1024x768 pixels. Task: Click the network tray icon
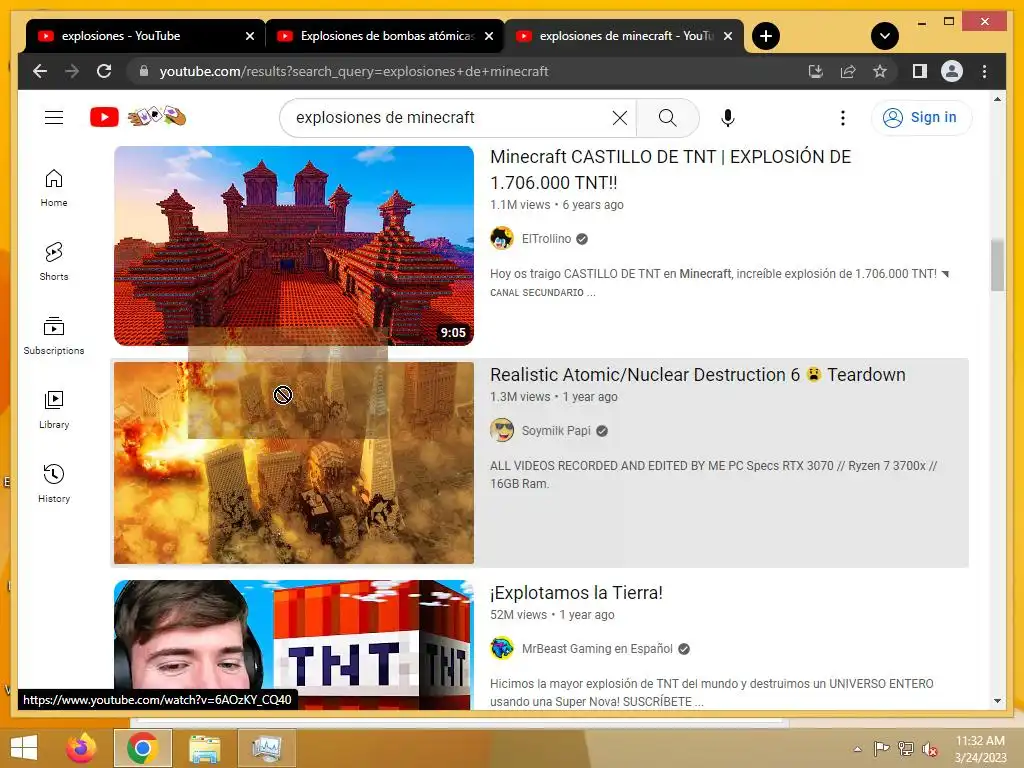click(x=905, y=749)
